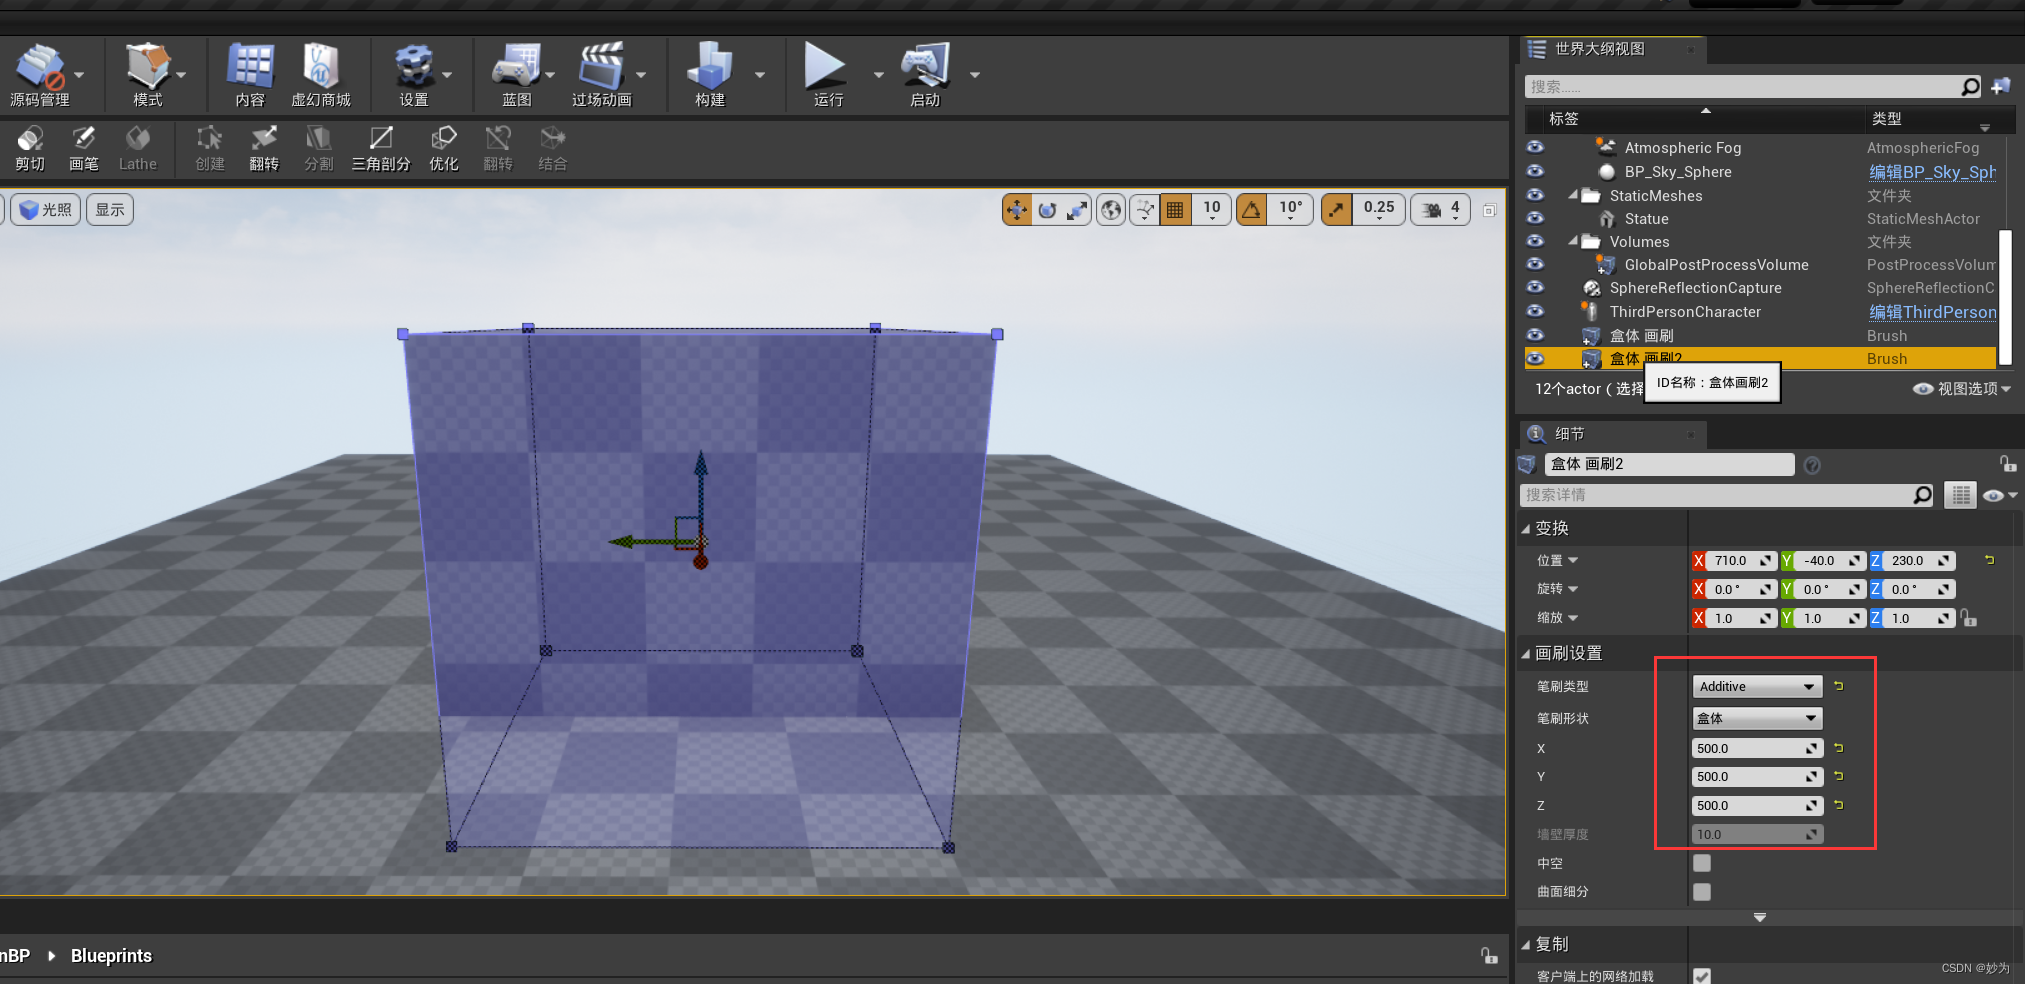Select GlobalPostProcessVolume in outliner
The height and width of the screenshot is (984, 2025).
point(1716,265)
